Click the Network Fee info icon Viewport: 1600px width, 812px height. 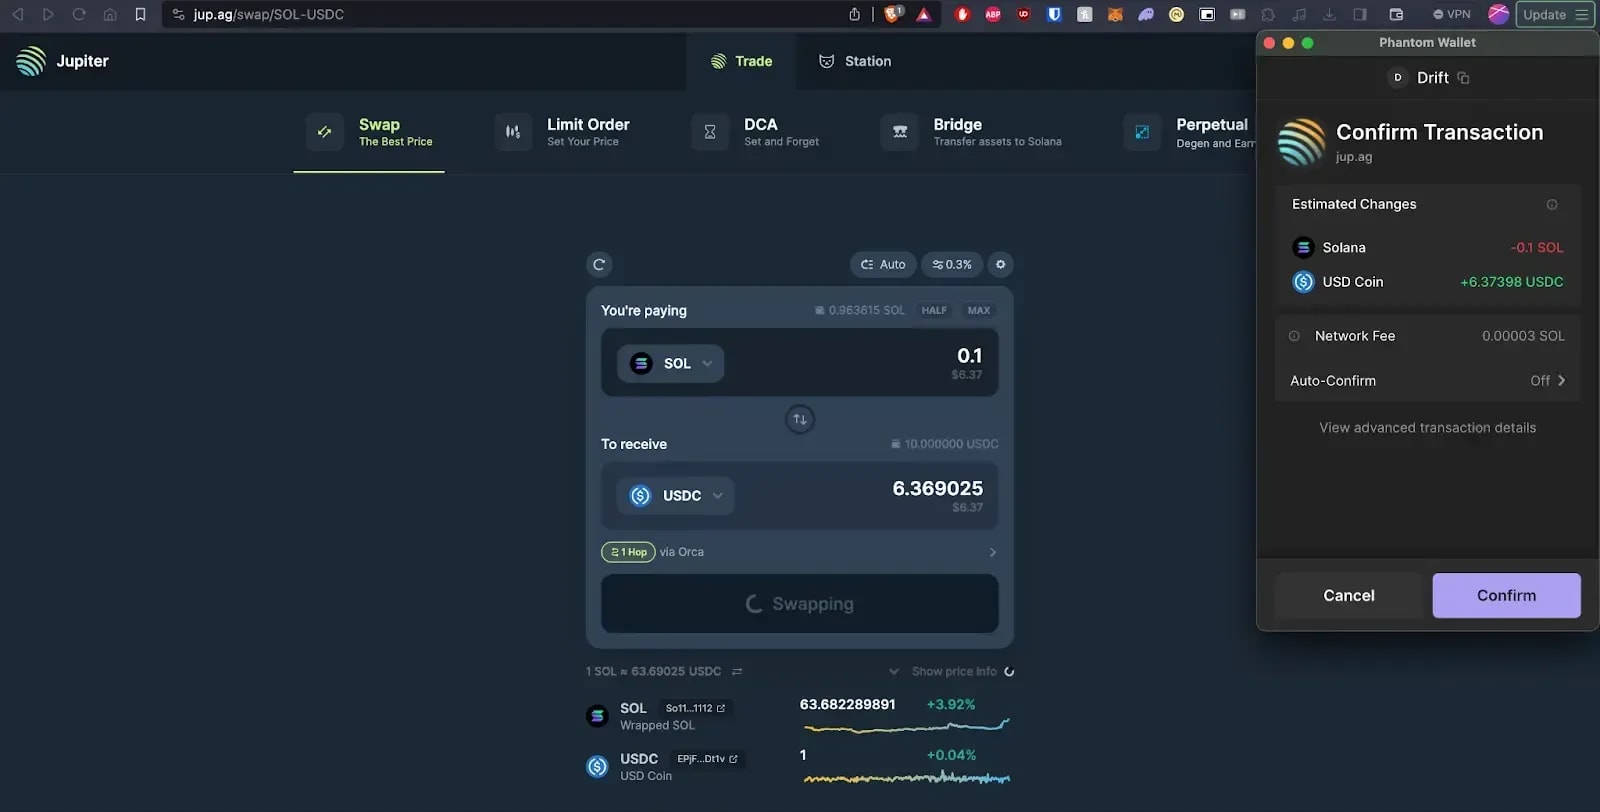1294,336
